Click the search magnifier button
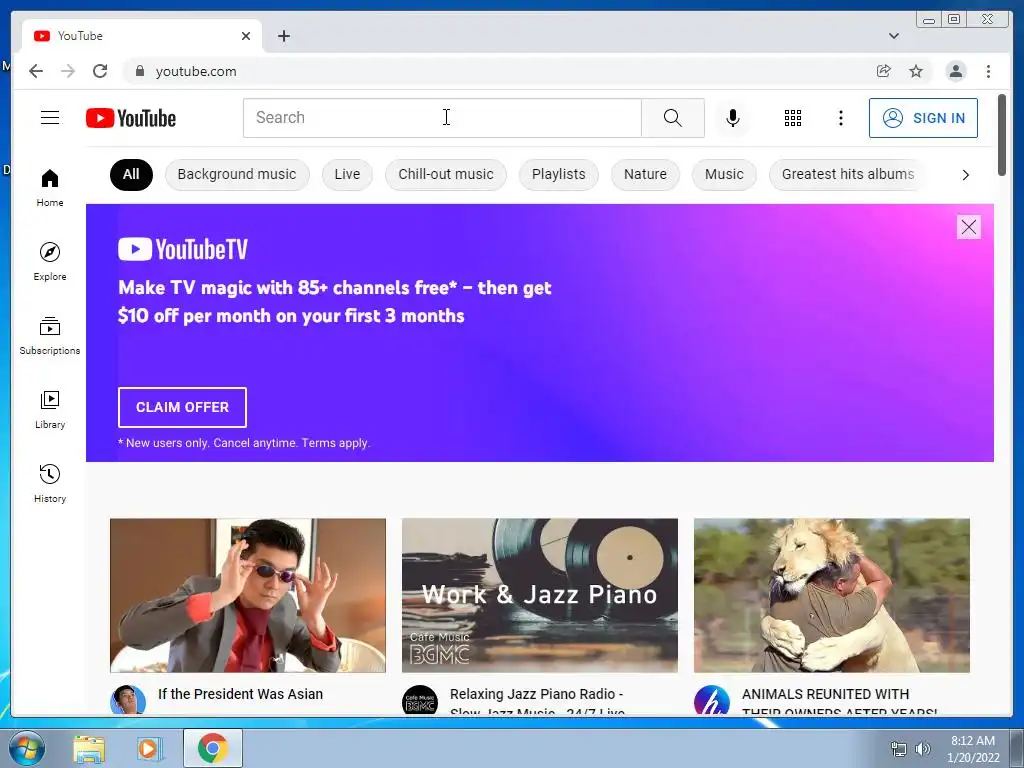Image resolution: width=1024 pixels, height=768 pixels. tap(673, 118)
